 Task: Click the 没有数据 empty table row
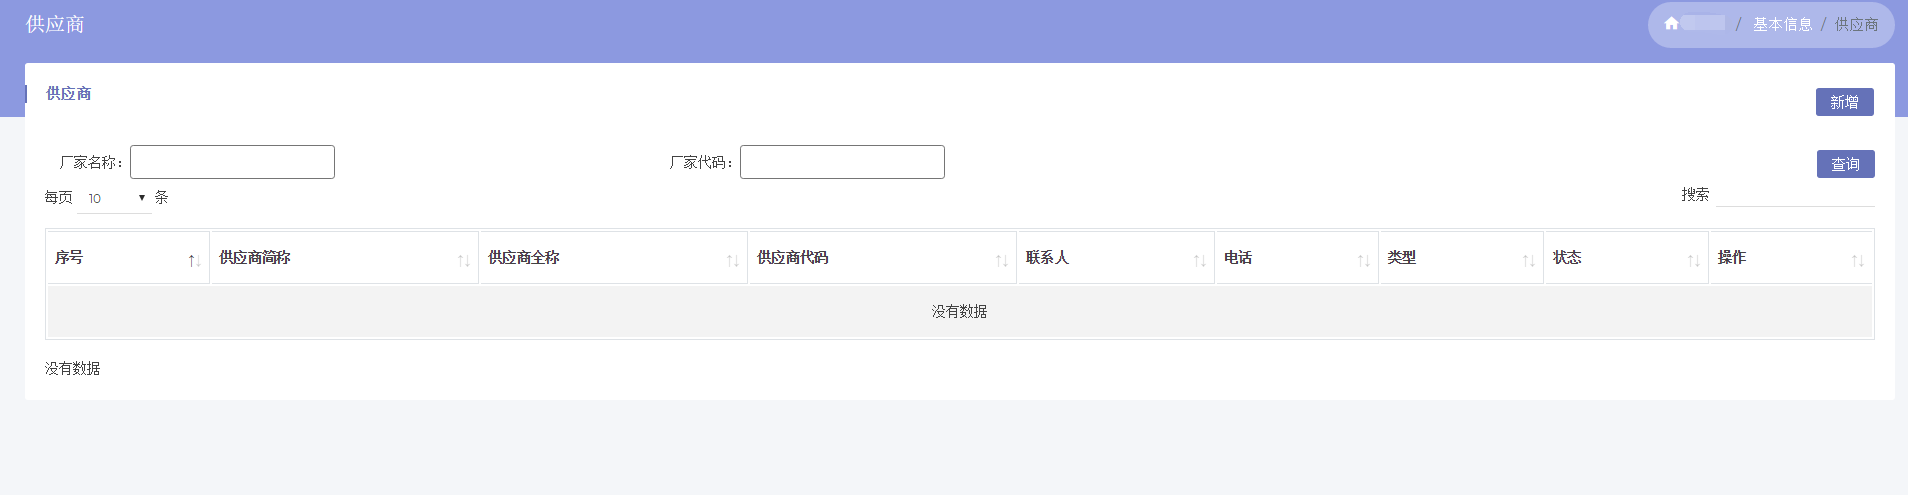point(959,312)
